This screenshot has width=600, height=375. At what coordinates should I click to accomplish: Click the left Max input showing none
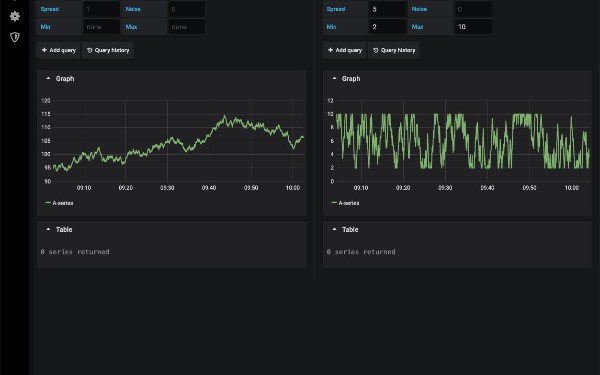pyautogui.click(x=186, y=27)
